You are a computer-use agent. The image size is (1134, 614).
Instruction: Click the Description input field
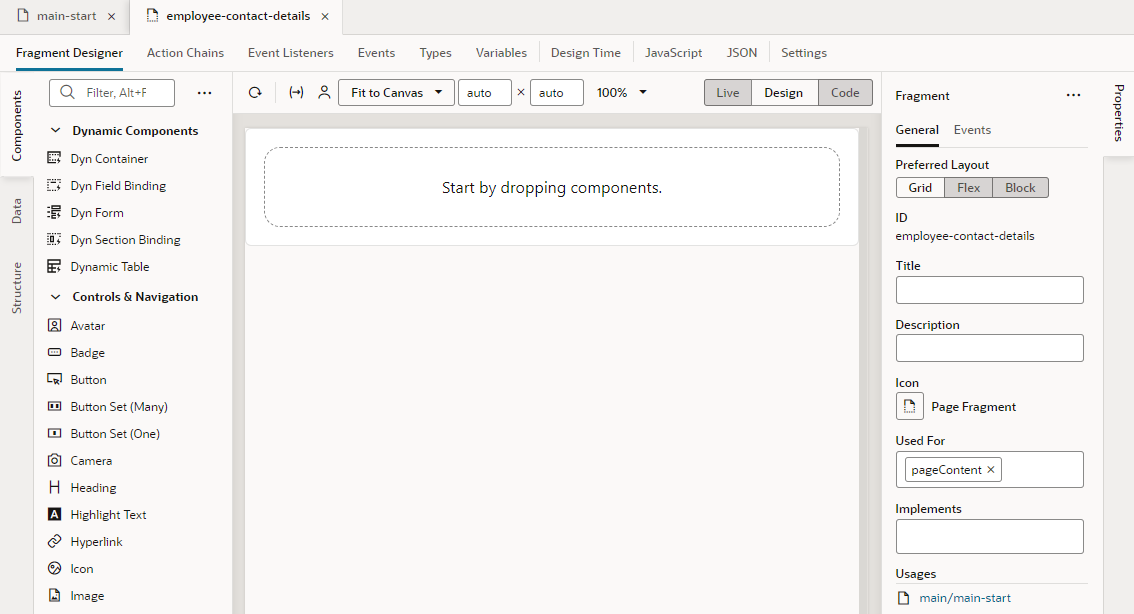[x=989, y=348]
